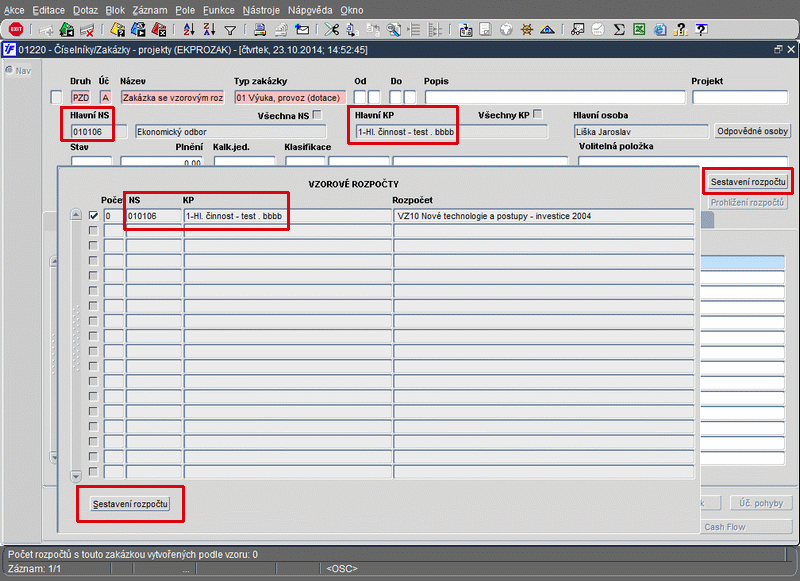Click the 'Ekonomický odbor' field
The height and width of the screenshot is (581, 800).
click(x=231, y=132)
